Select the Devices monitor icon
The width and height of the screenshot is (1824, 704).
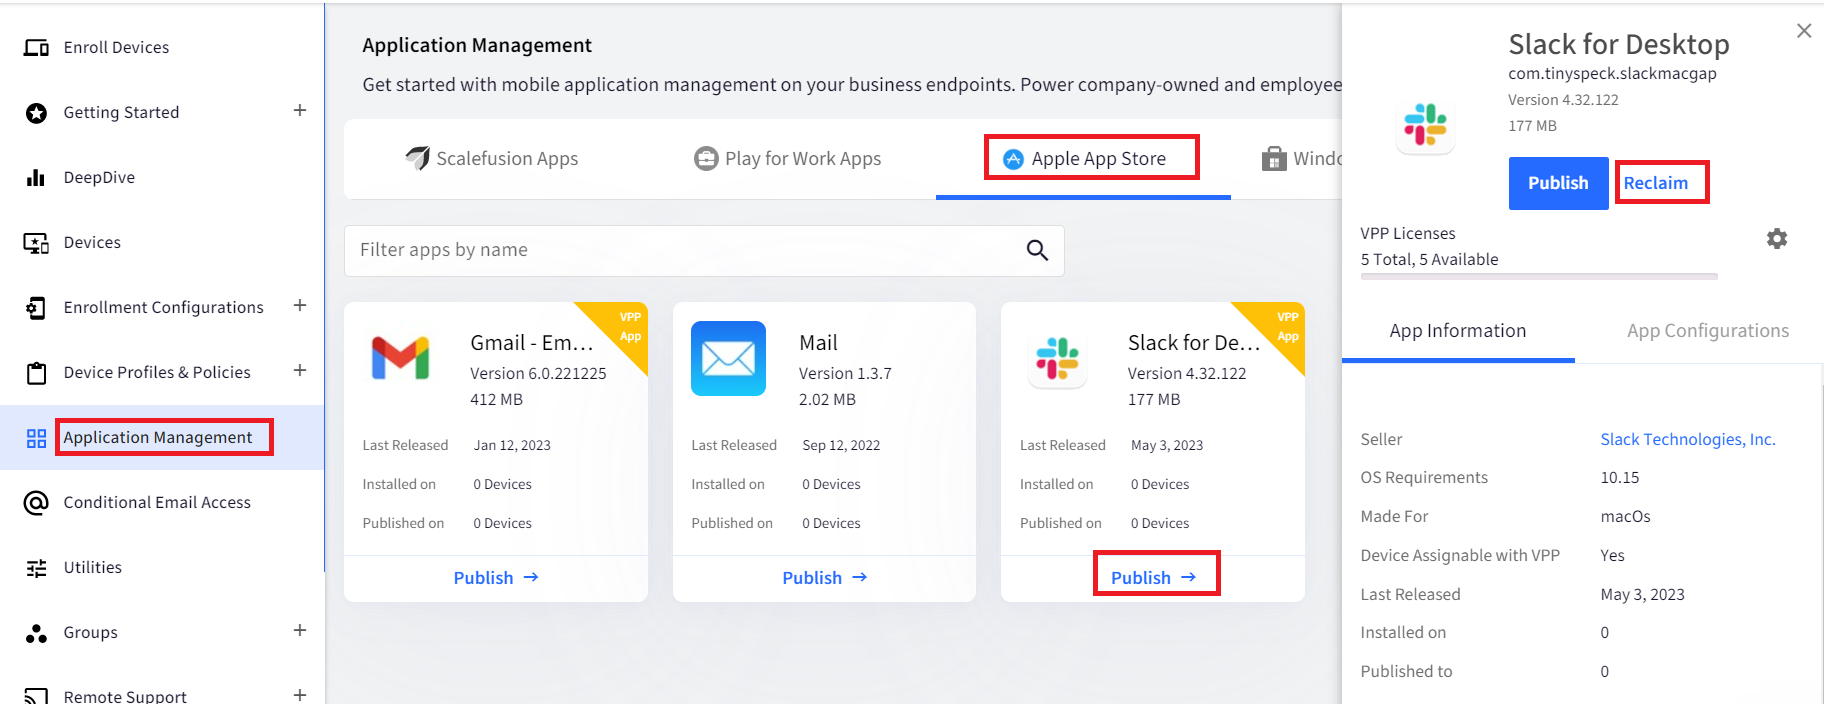[x=36, y=243]
